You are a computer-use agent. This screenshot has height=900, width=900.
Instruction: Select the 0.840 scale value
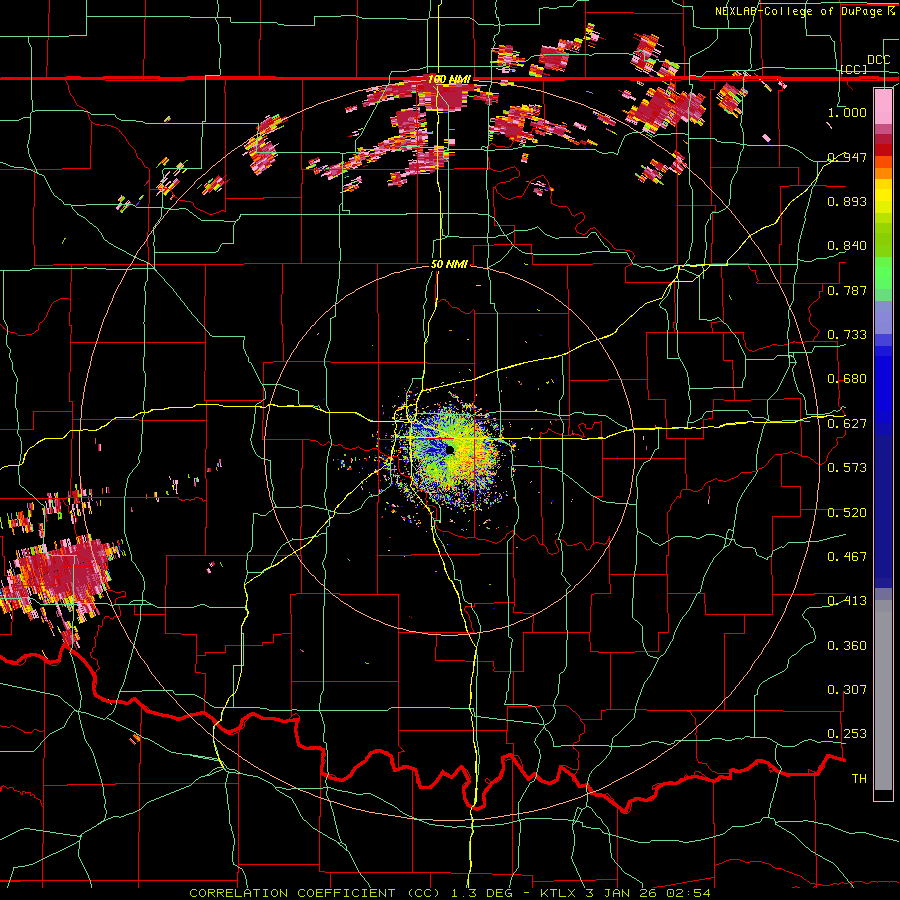pyautogui.click(x=847, y=246)
